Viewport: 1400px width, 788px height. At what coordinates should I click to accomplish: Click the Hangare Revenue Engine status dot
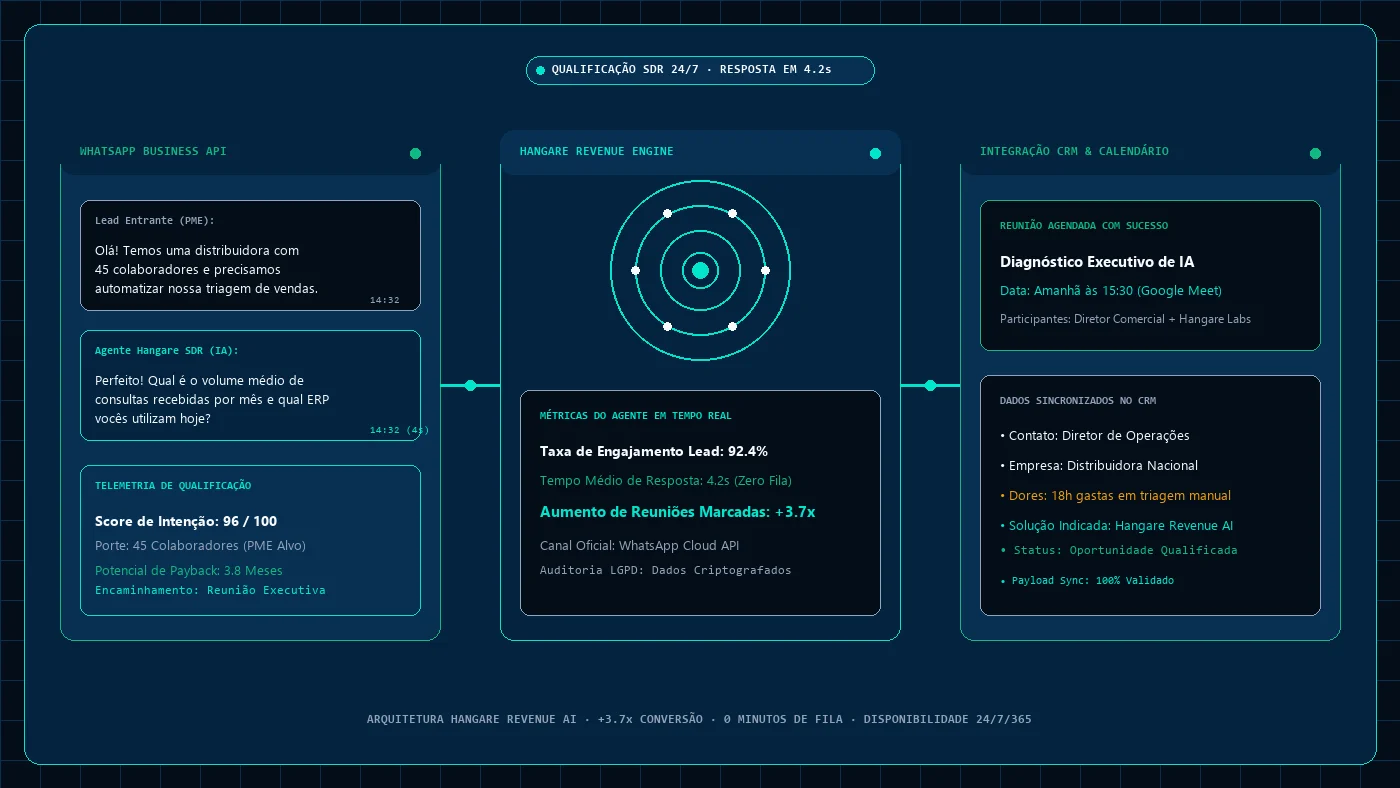[x=875, y=153]
